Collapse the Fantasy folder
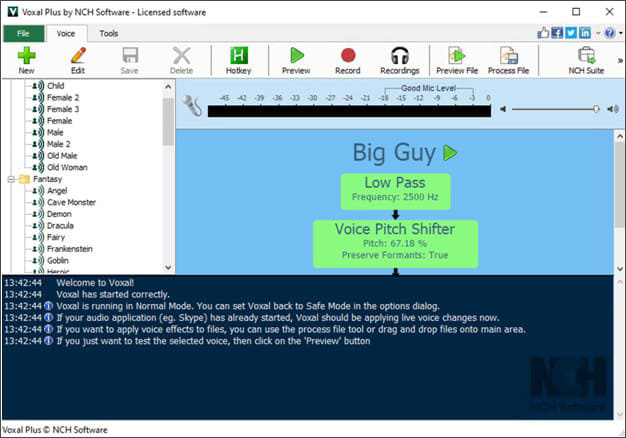Screen dimensions: 626x438 pyautogui.click(x=11, y=179)
